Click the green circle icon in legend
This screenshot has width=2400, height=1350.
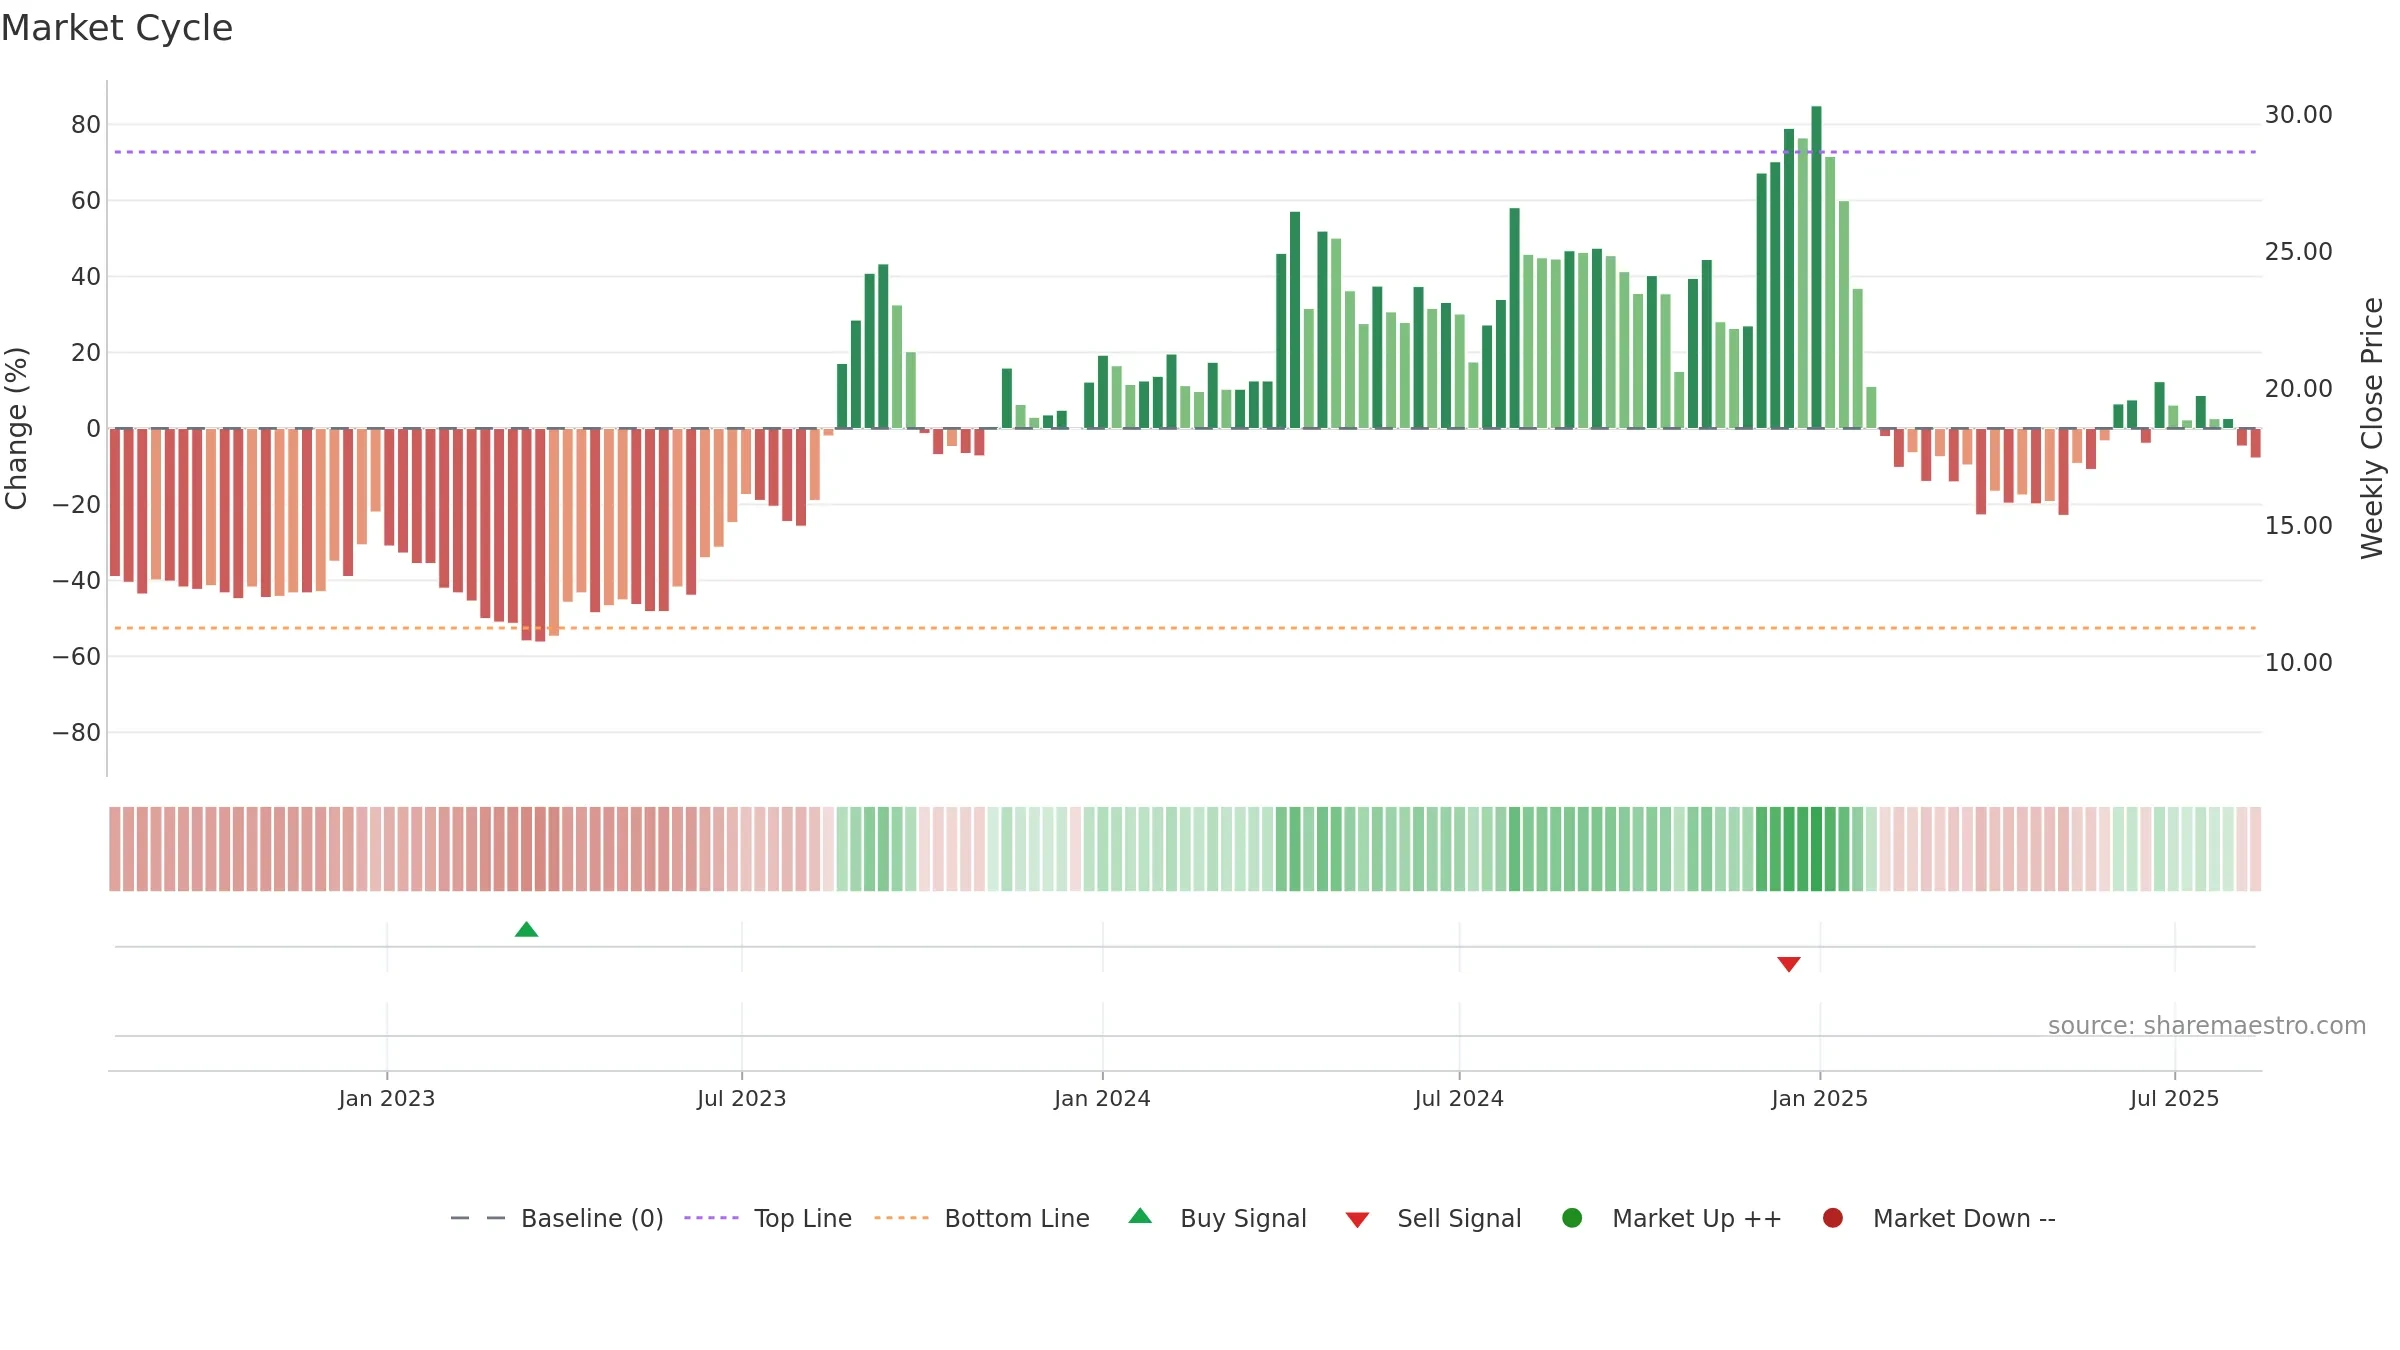pos(1572,1218)
